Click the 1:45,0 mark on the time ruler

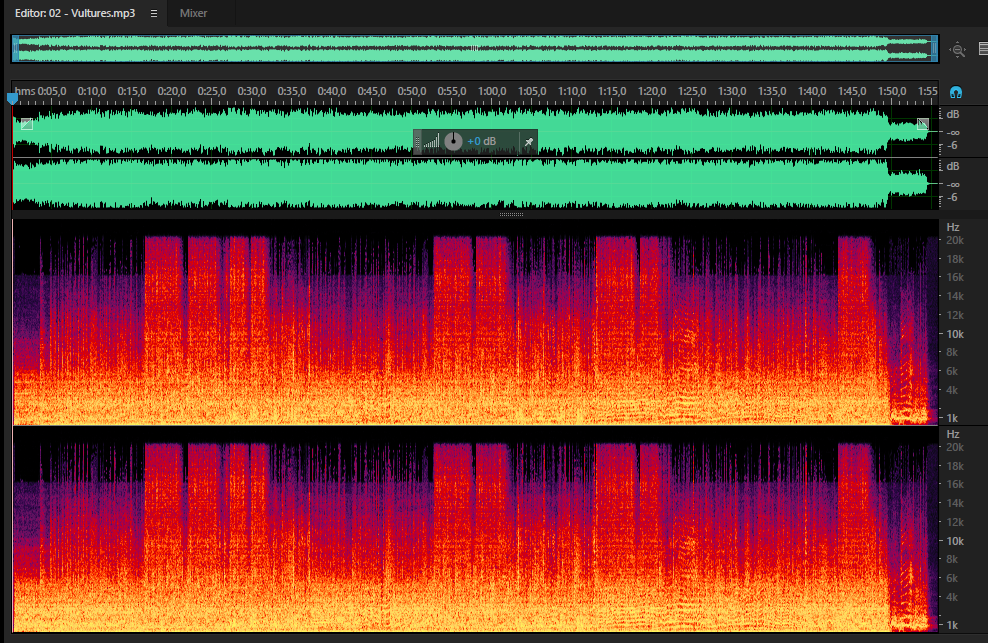click(852, 91)
